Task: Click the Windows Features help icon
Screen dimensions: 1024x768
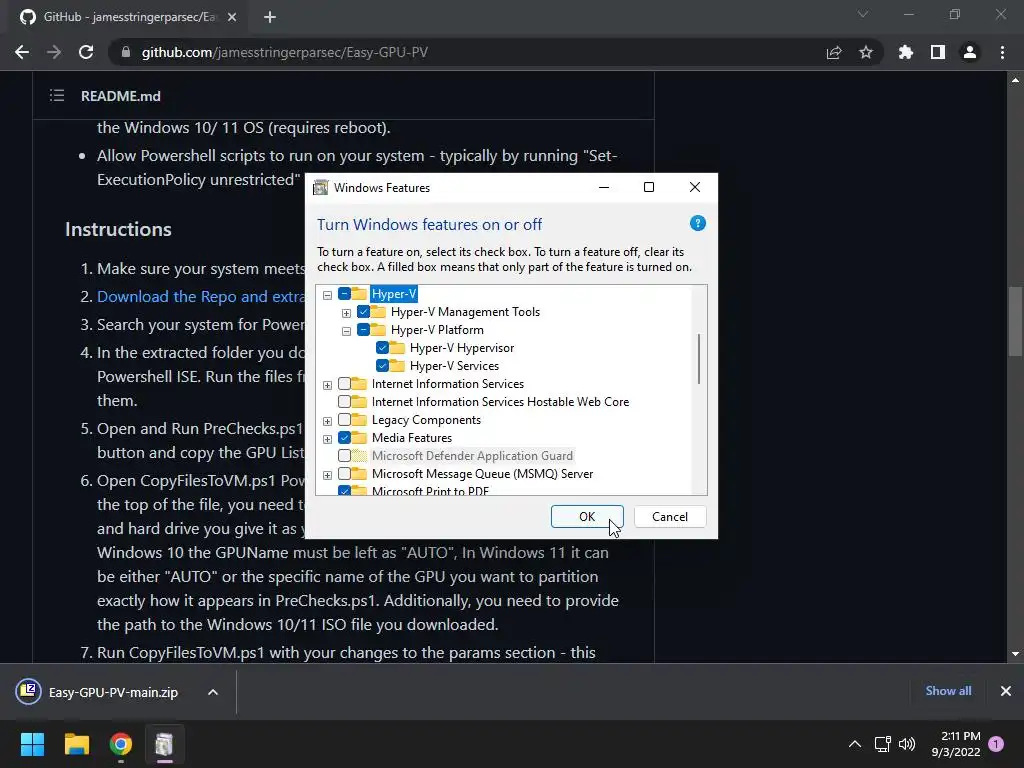Action: click(x=697, y=223)
